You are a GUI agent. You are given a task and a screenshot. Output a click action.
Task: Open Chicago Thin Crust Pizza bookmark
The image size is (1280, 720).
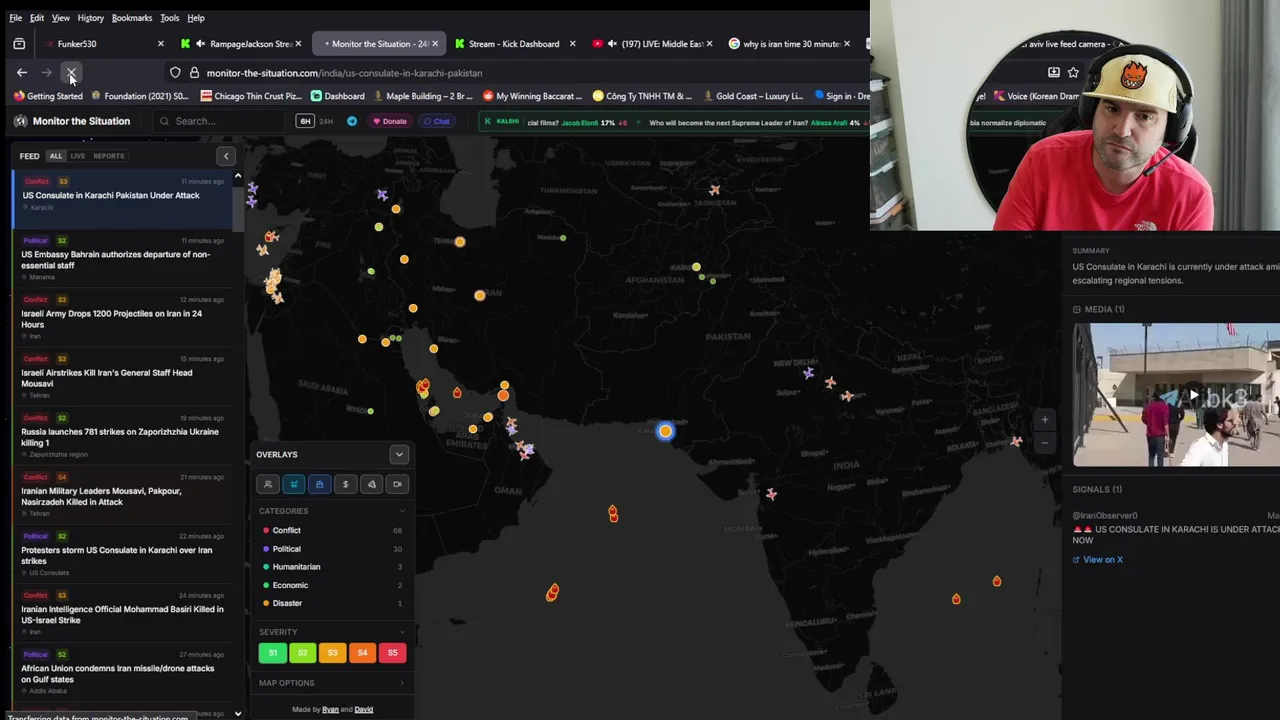click(x=251, y=96)
